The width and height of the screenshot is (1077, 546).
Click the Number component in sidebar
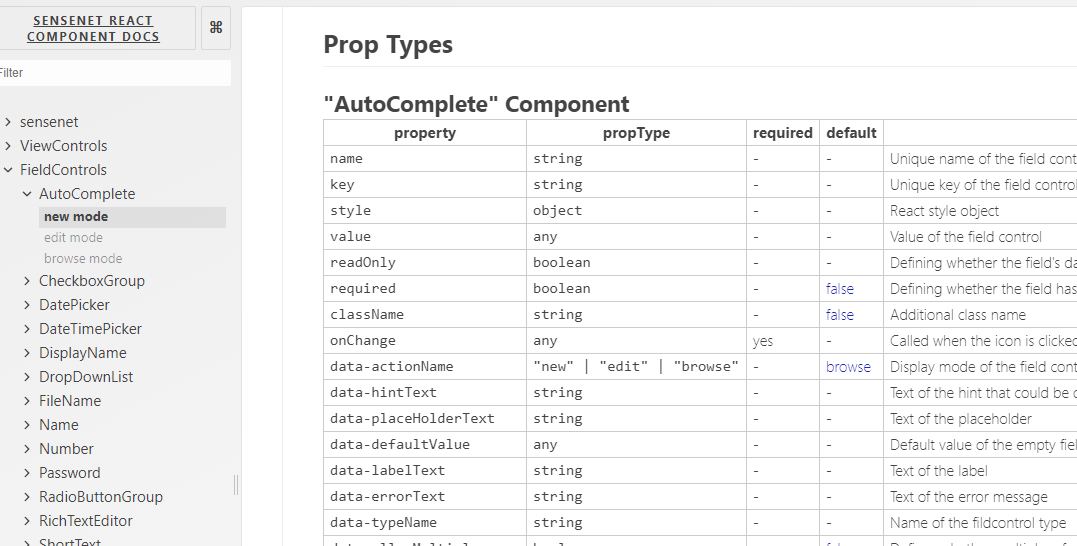coord(66,449)
